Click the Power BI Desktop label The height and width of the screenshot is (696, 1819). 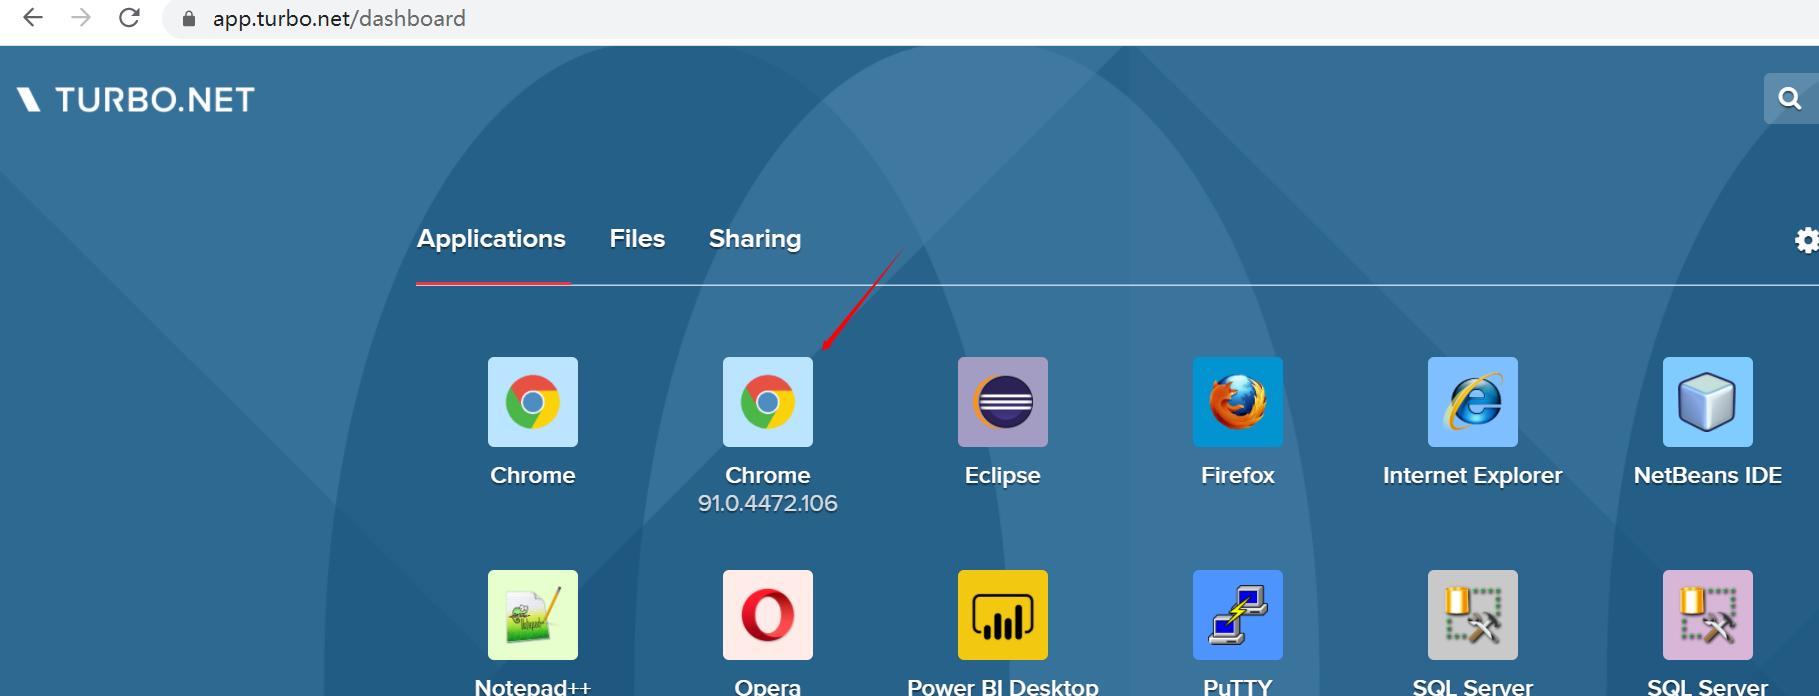[x=1003, y=687]
